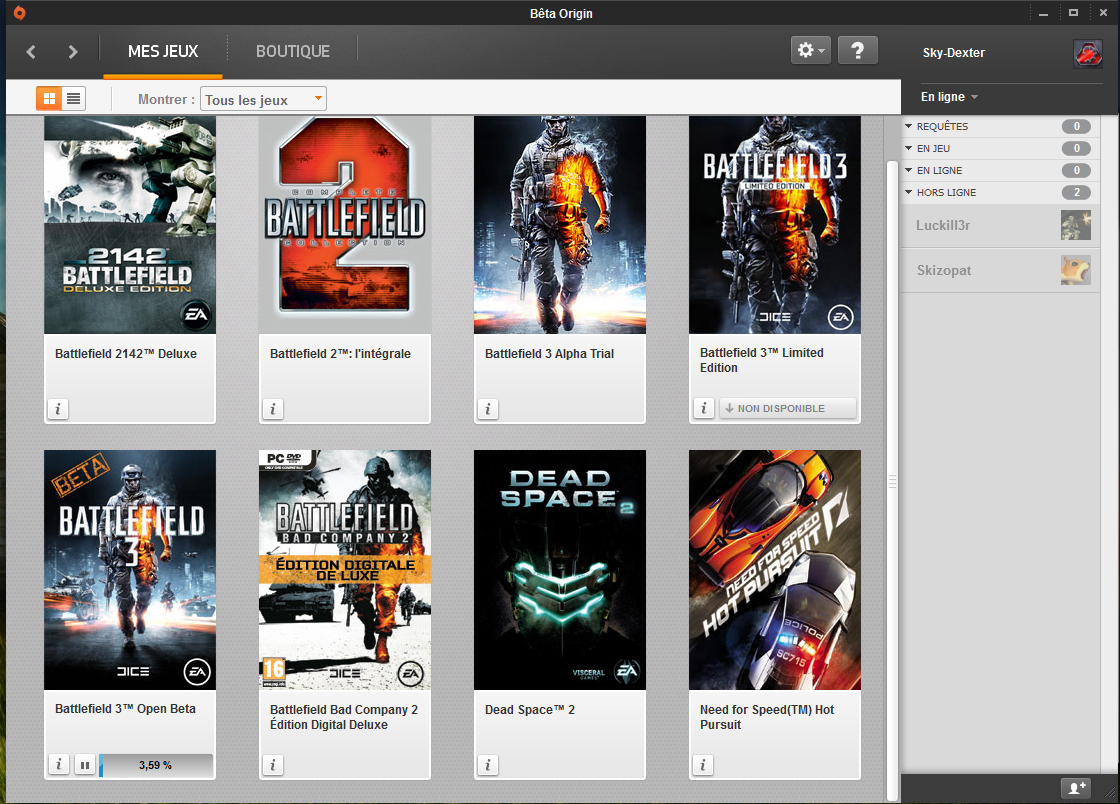Screen dimensions: 1120x804
Task: Switch to grid view of games
Action: pyautogui.click(x=49, y=99)
